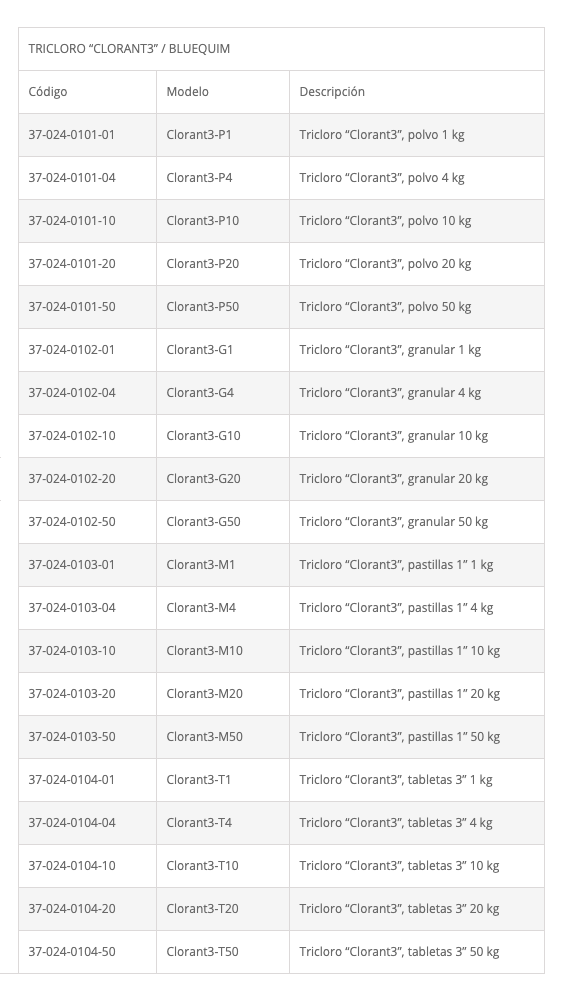
Task: Select description for granular 1 kg
Action: tap(390, 350)
